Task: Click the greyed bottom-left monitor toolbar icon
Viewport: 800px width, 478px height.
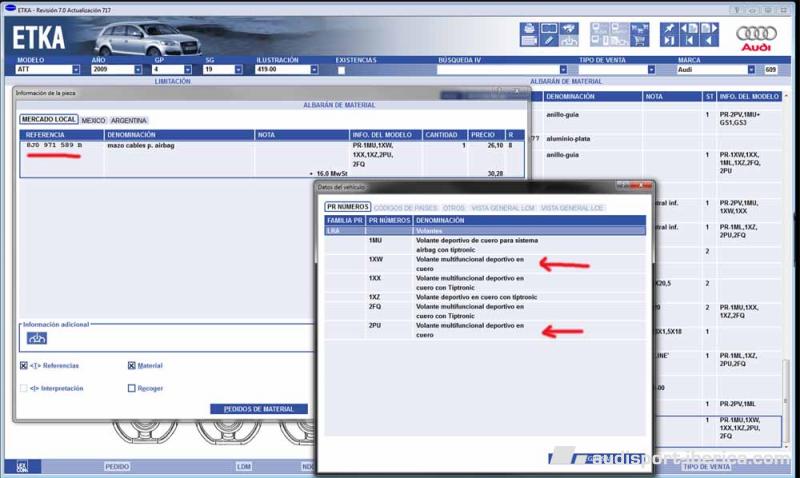Action: tap(599, 41)
